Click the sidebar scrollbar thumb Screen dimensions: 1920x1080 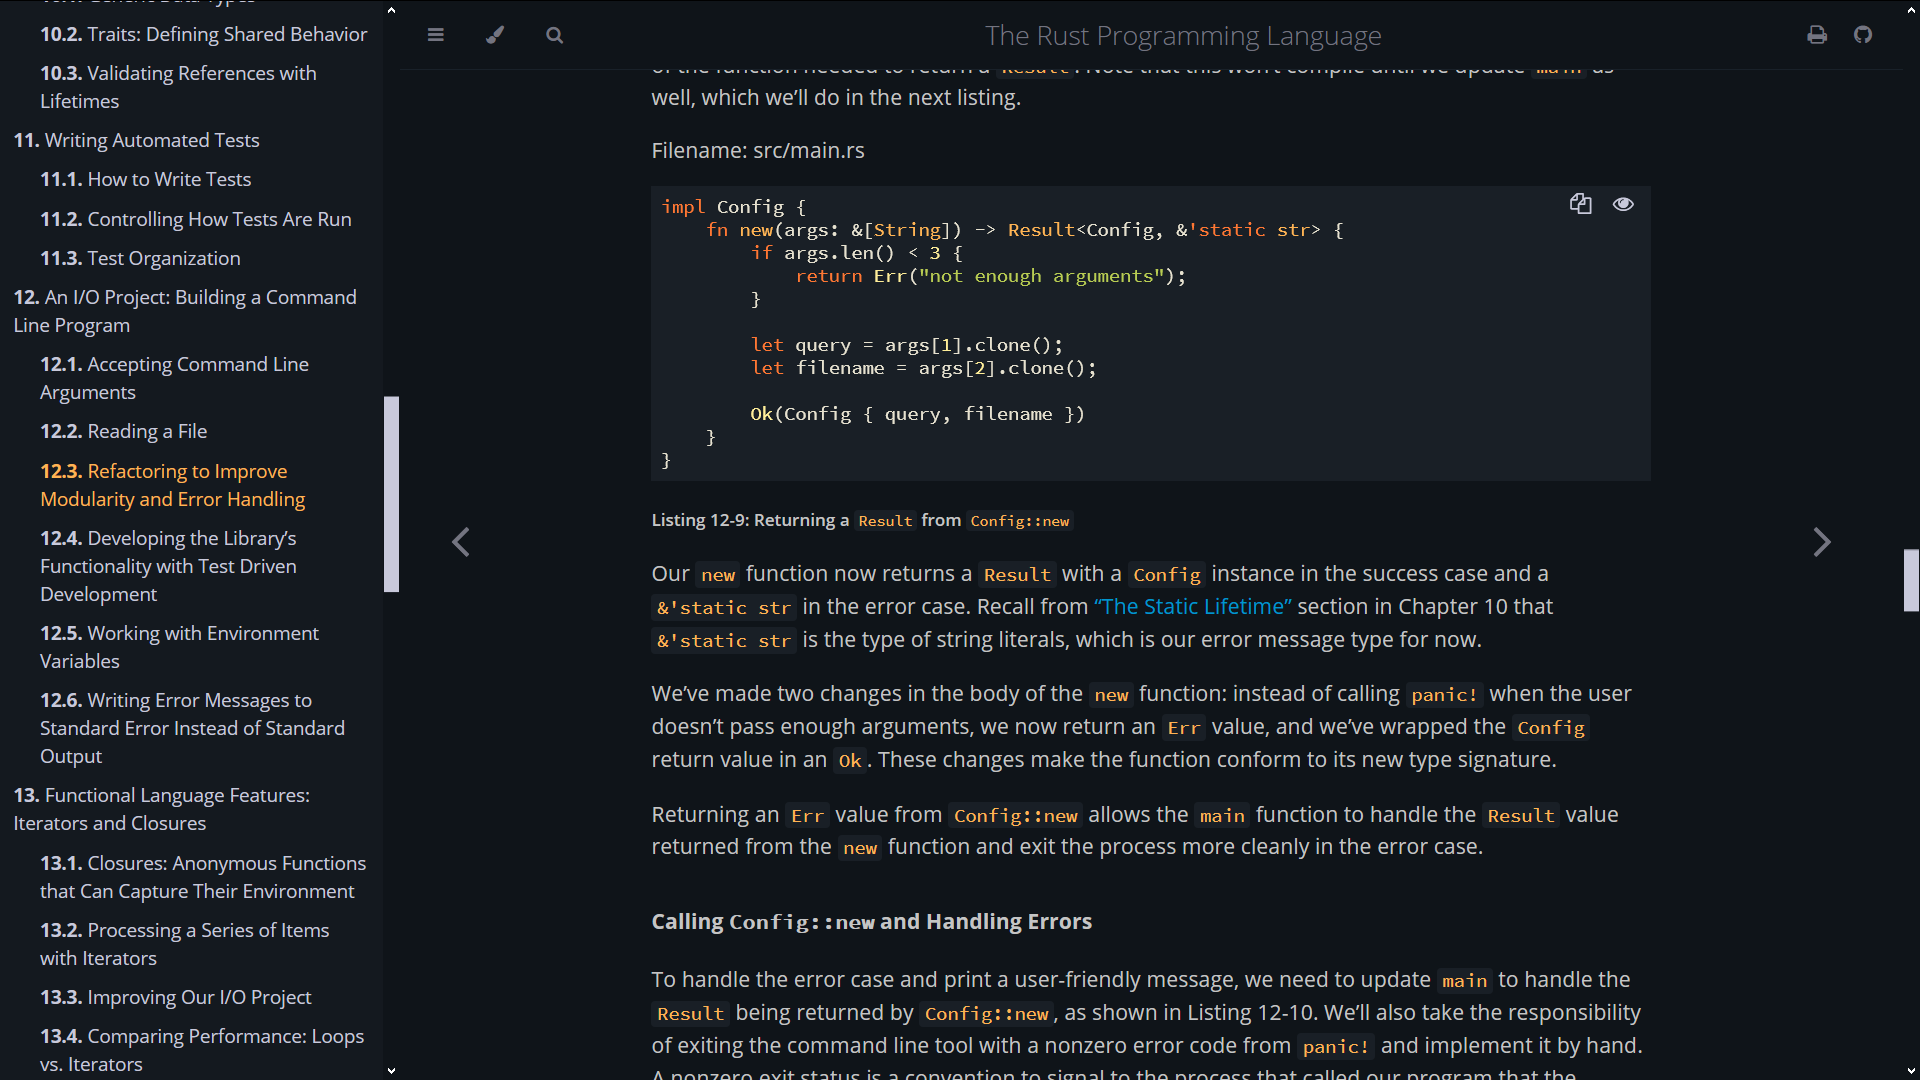(x=391, y=494)
